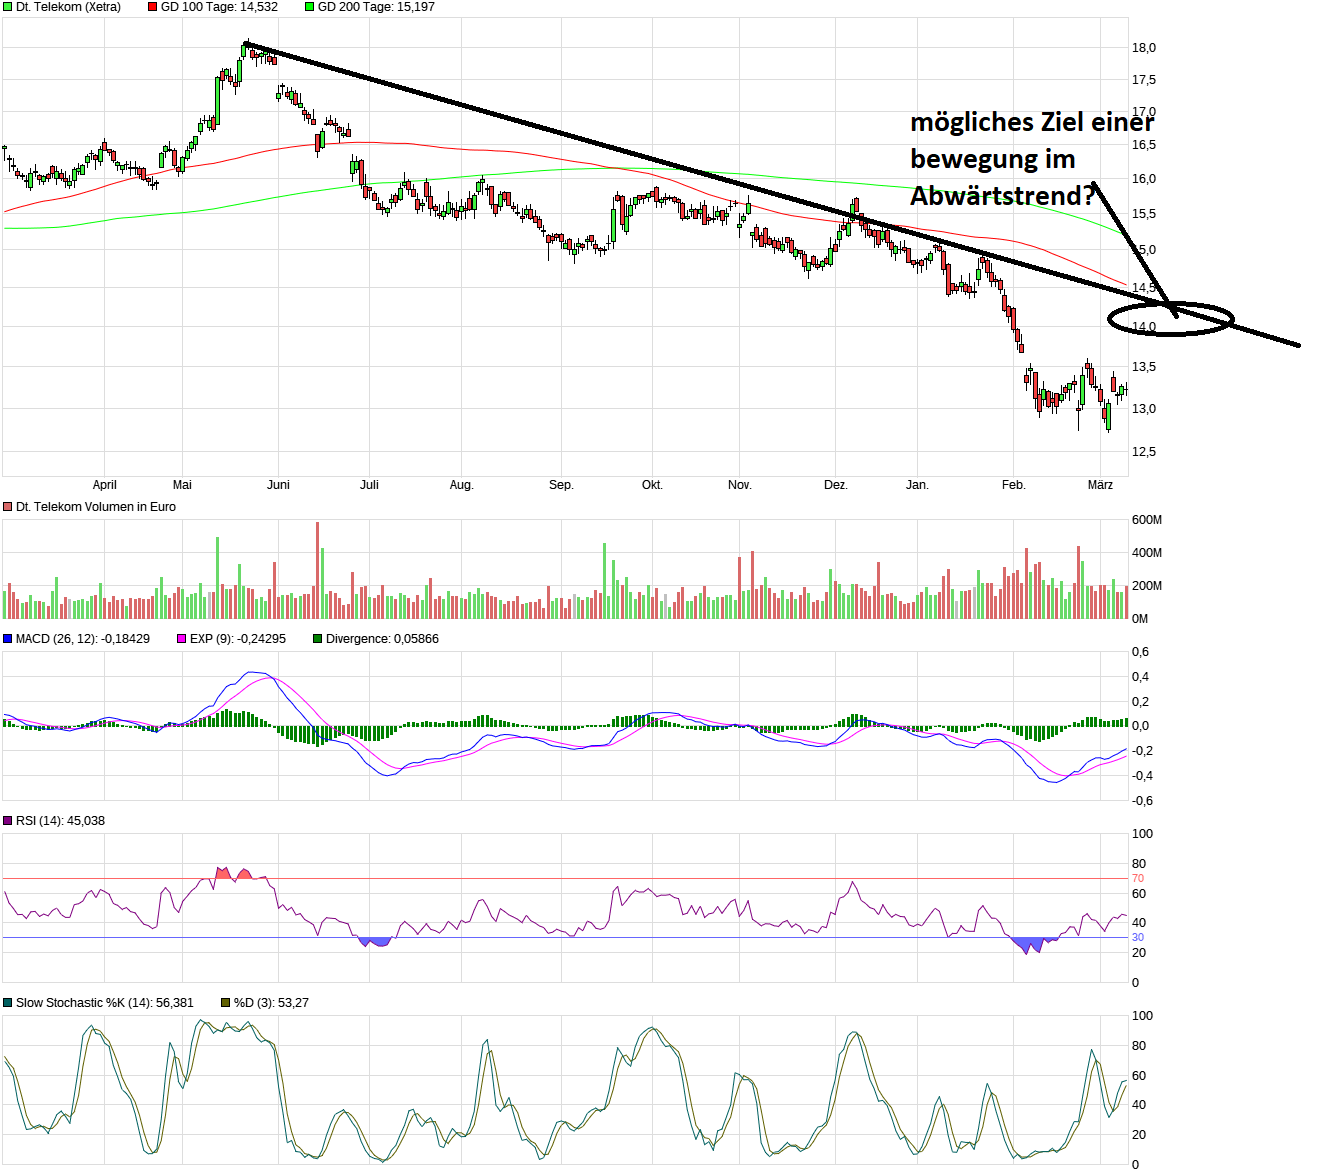Select the 12,5 price axis value
Screen dimensions: 1339x1176
click(x=1144, y=452)
